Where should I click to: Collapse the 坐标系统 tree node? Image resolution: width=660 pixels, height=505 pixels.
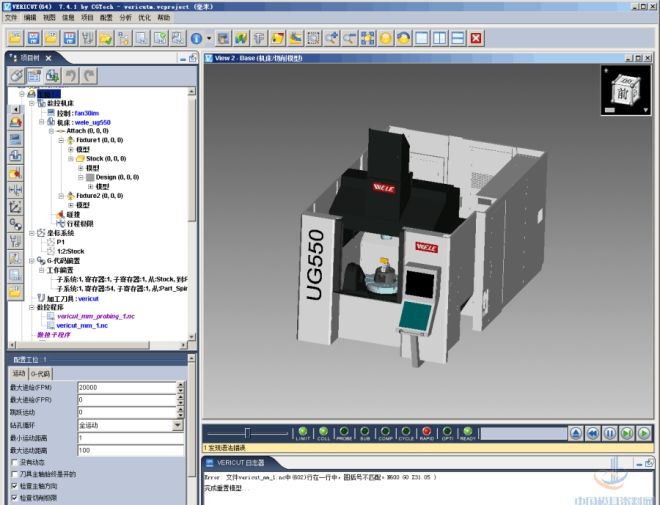[32, 233]
